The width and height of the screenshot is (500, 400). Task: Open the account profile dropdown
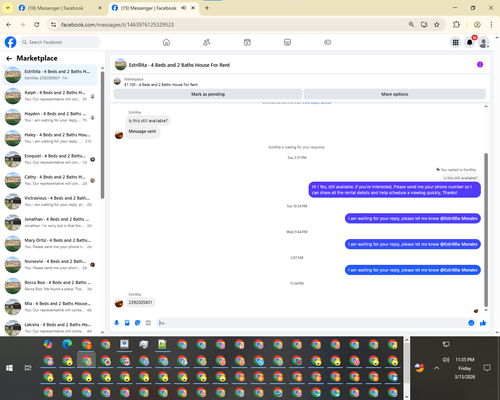click(x=484, y=42)
